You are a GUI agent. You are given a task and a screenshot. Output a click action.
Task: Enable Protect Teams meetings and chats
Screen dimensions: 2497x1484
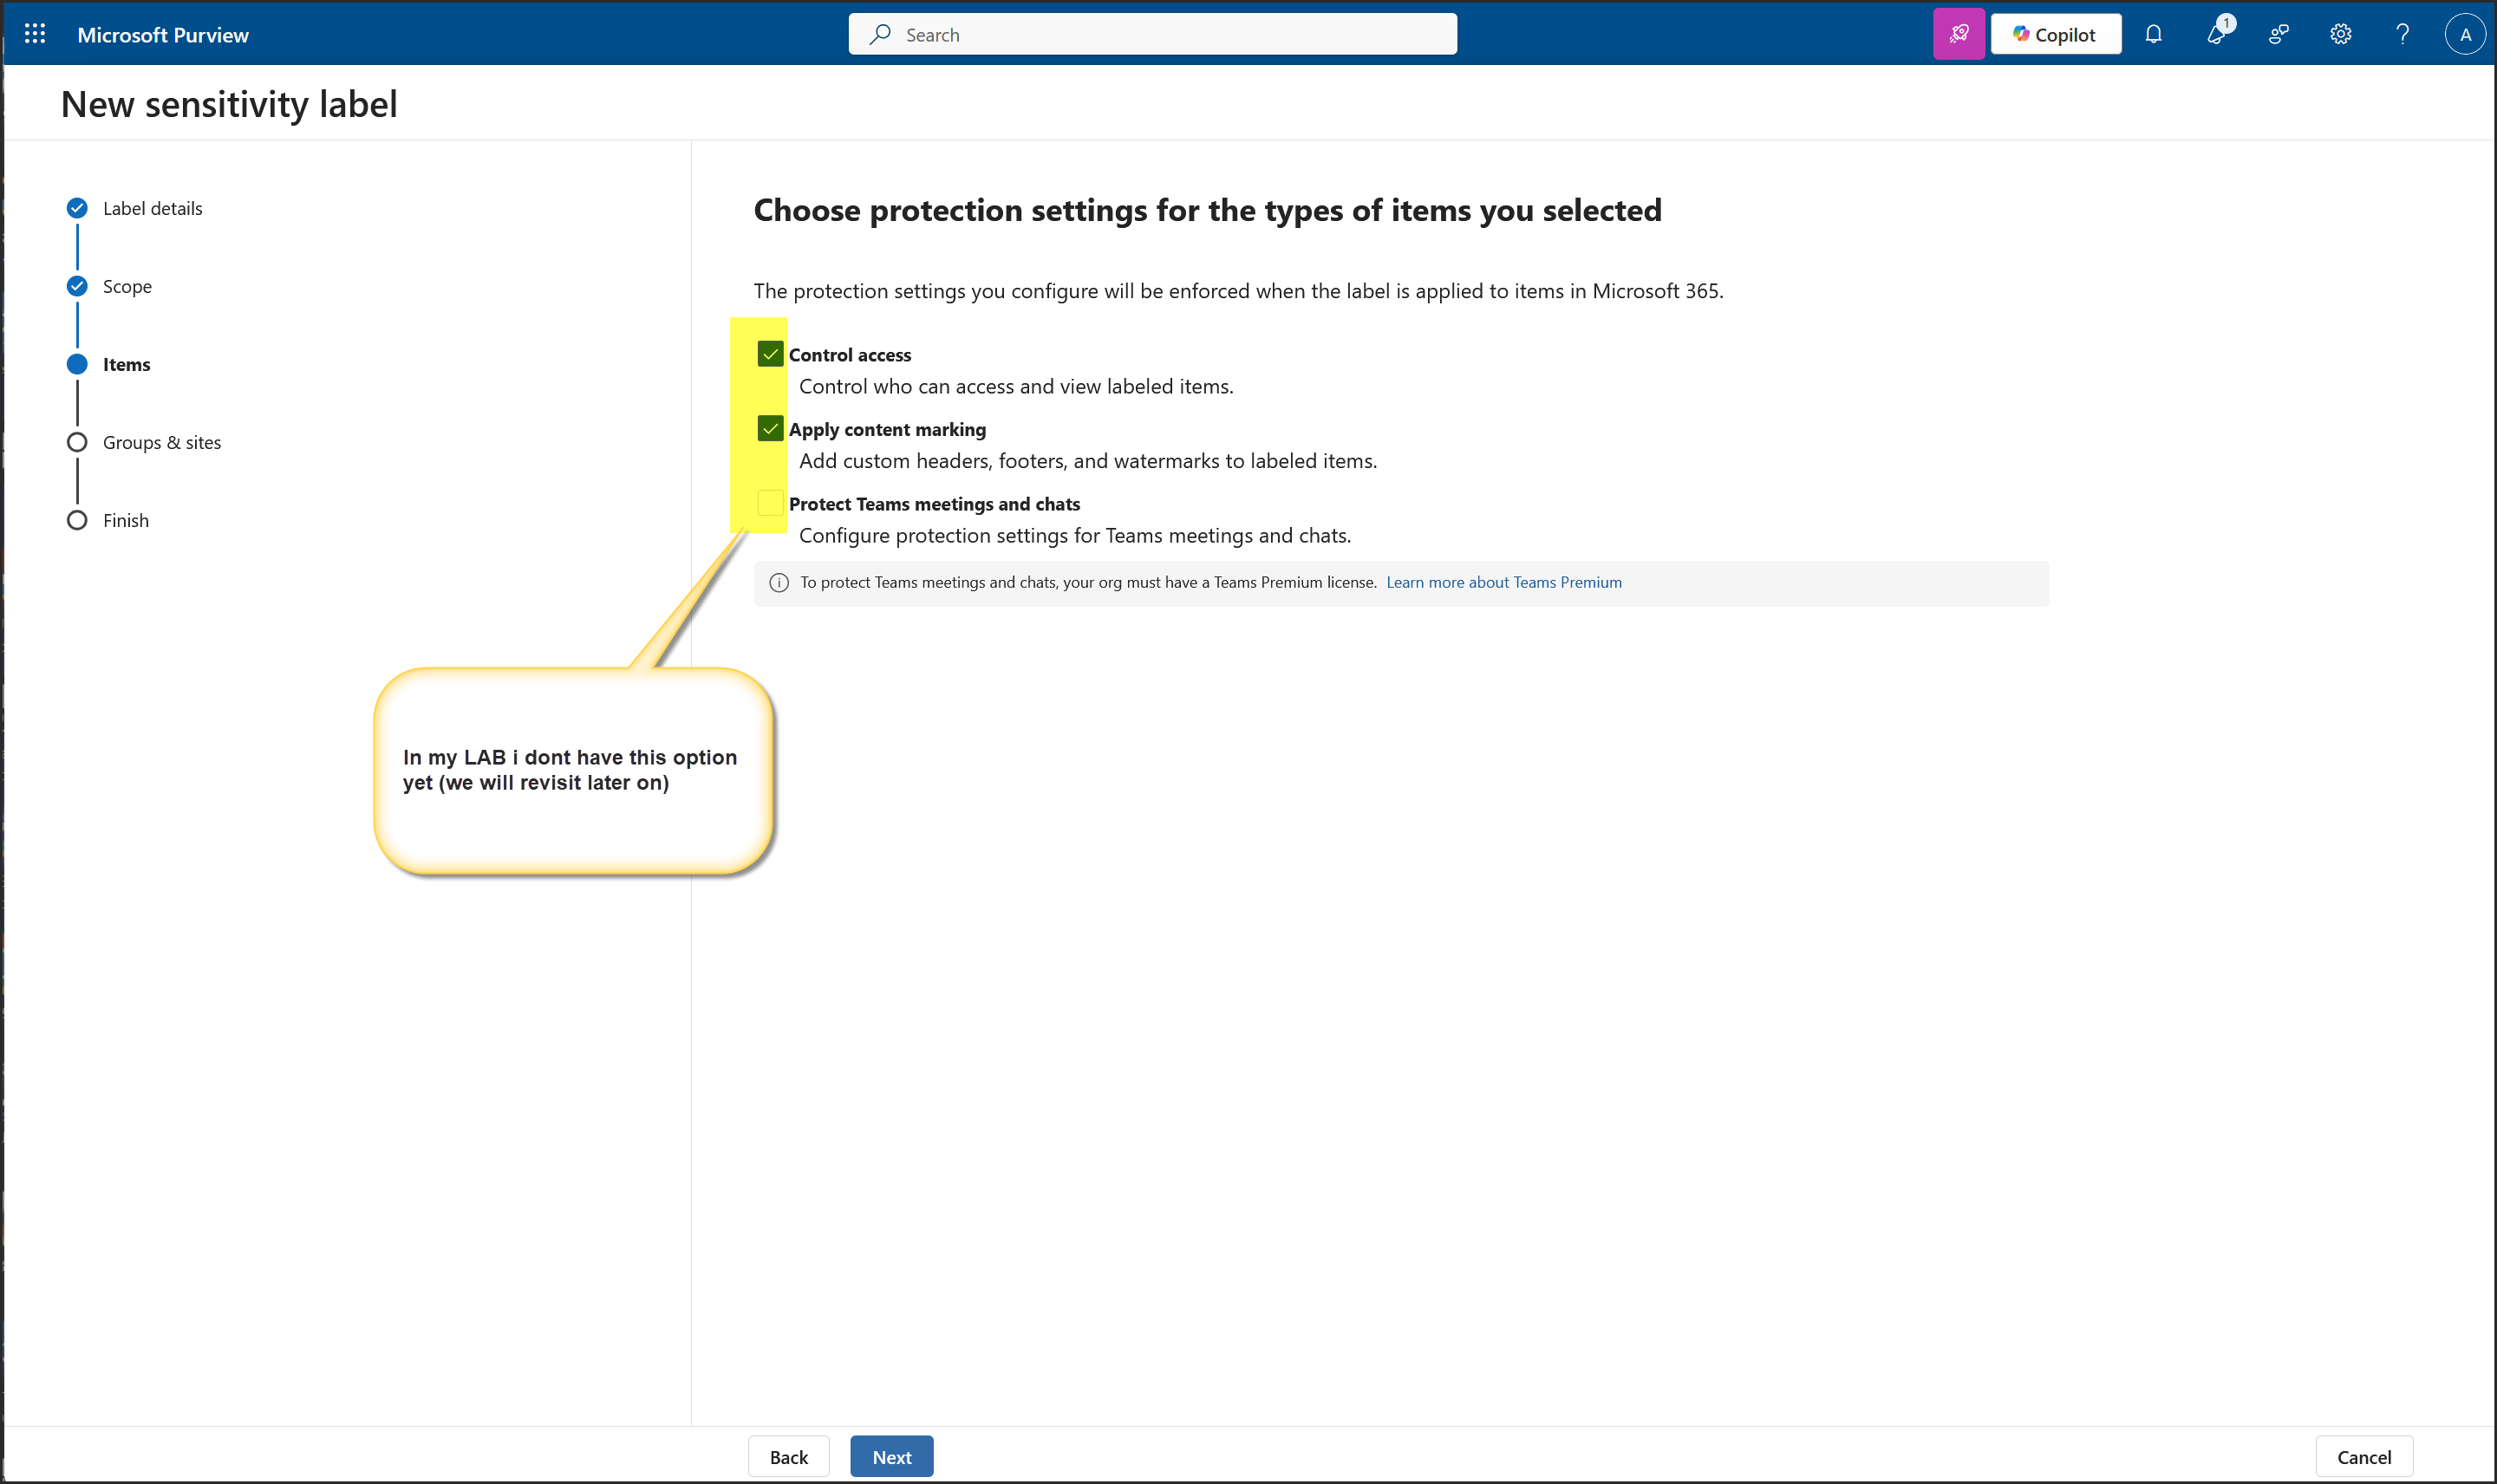click(x=770, y=503)
